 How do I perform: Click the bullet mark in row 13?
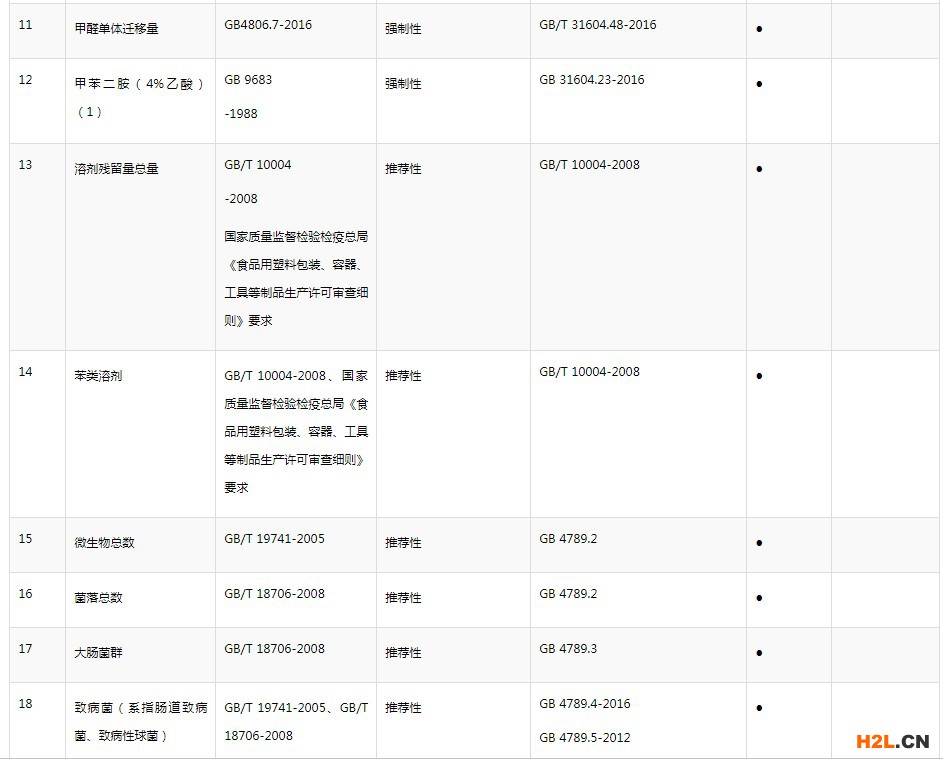pyautogui.click(x=759, y=169)
